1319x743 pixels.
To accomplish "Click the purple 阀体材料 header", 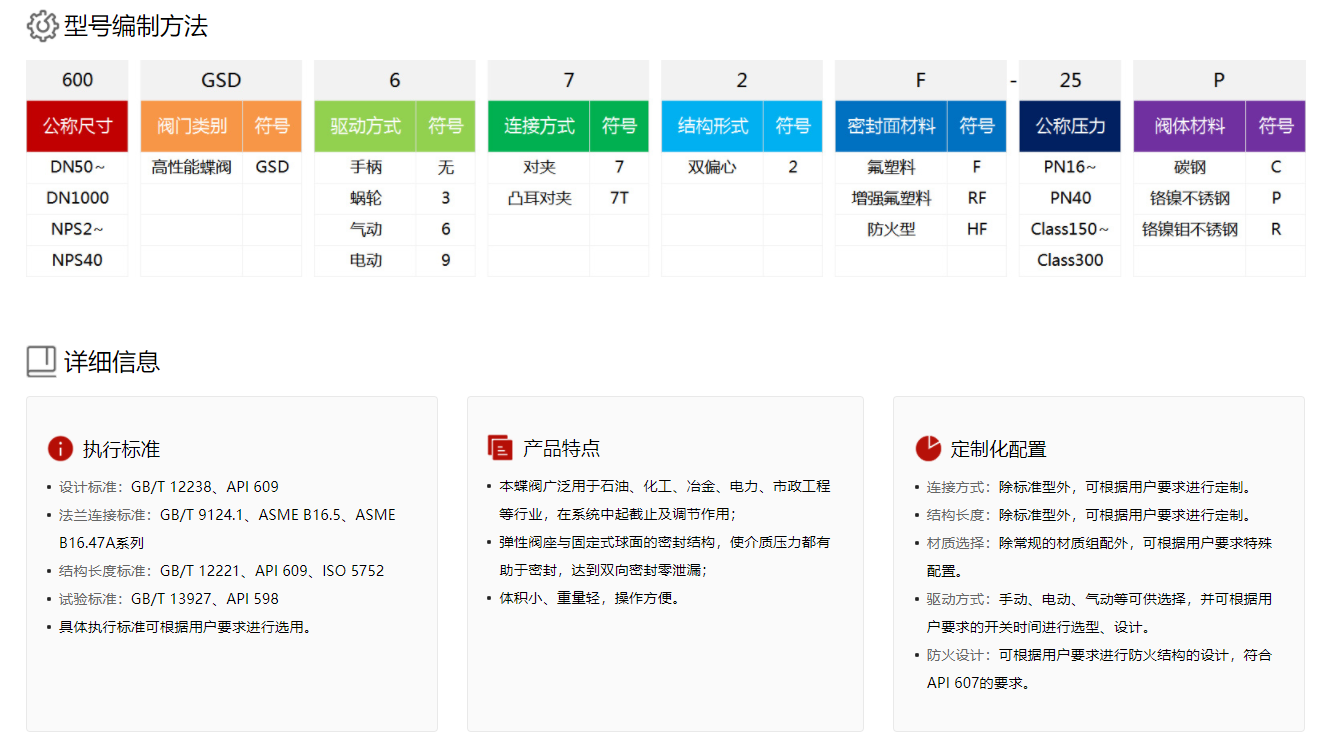I will (x=1189, y=126).
